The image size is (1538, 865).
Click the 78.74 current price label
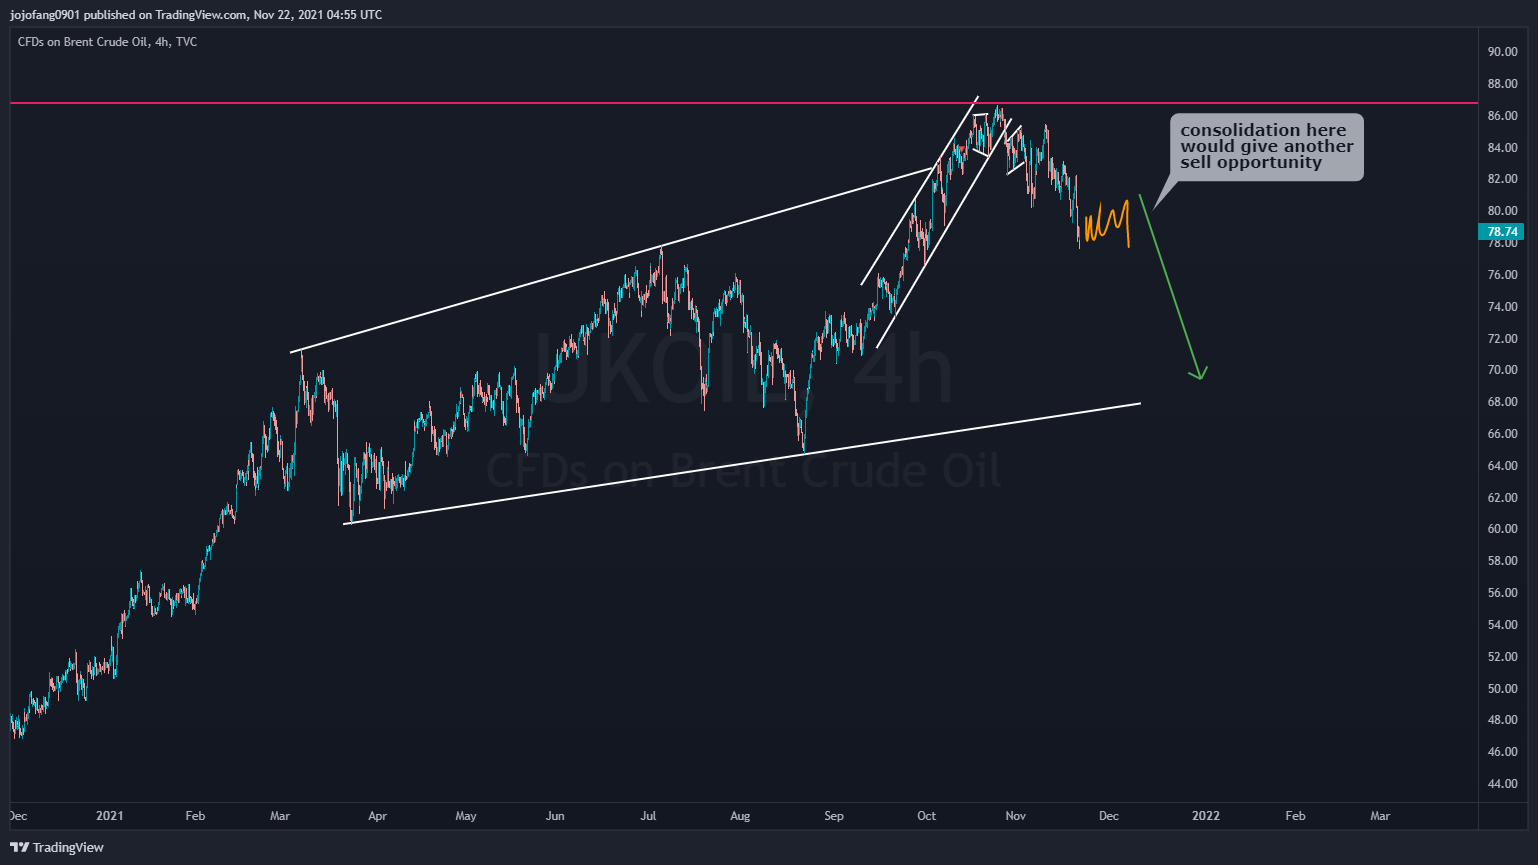1501,232
